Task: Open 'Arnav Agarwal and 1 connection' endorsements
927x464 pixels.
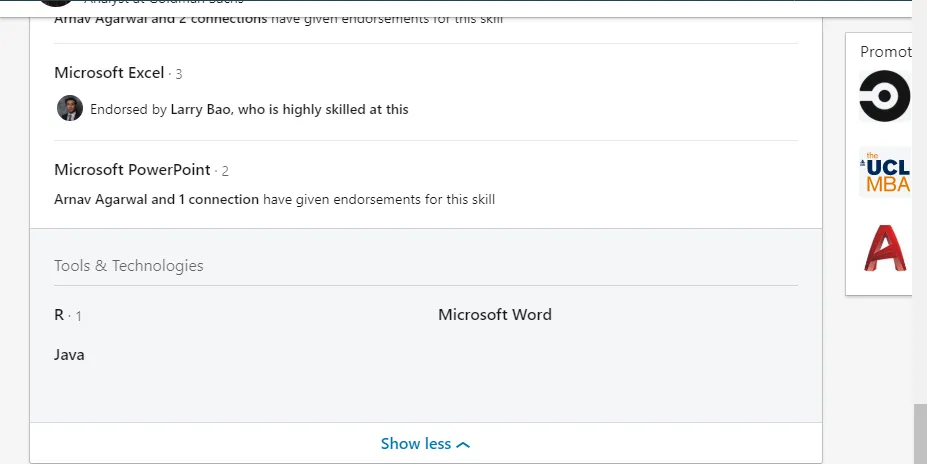Action: 156,199
